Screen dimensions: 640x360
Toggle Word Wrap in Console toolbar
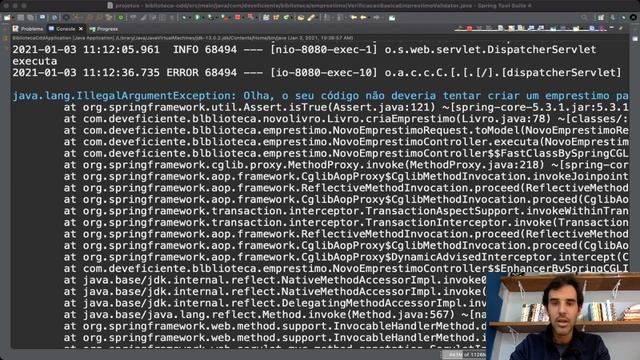tap(521, 29)
